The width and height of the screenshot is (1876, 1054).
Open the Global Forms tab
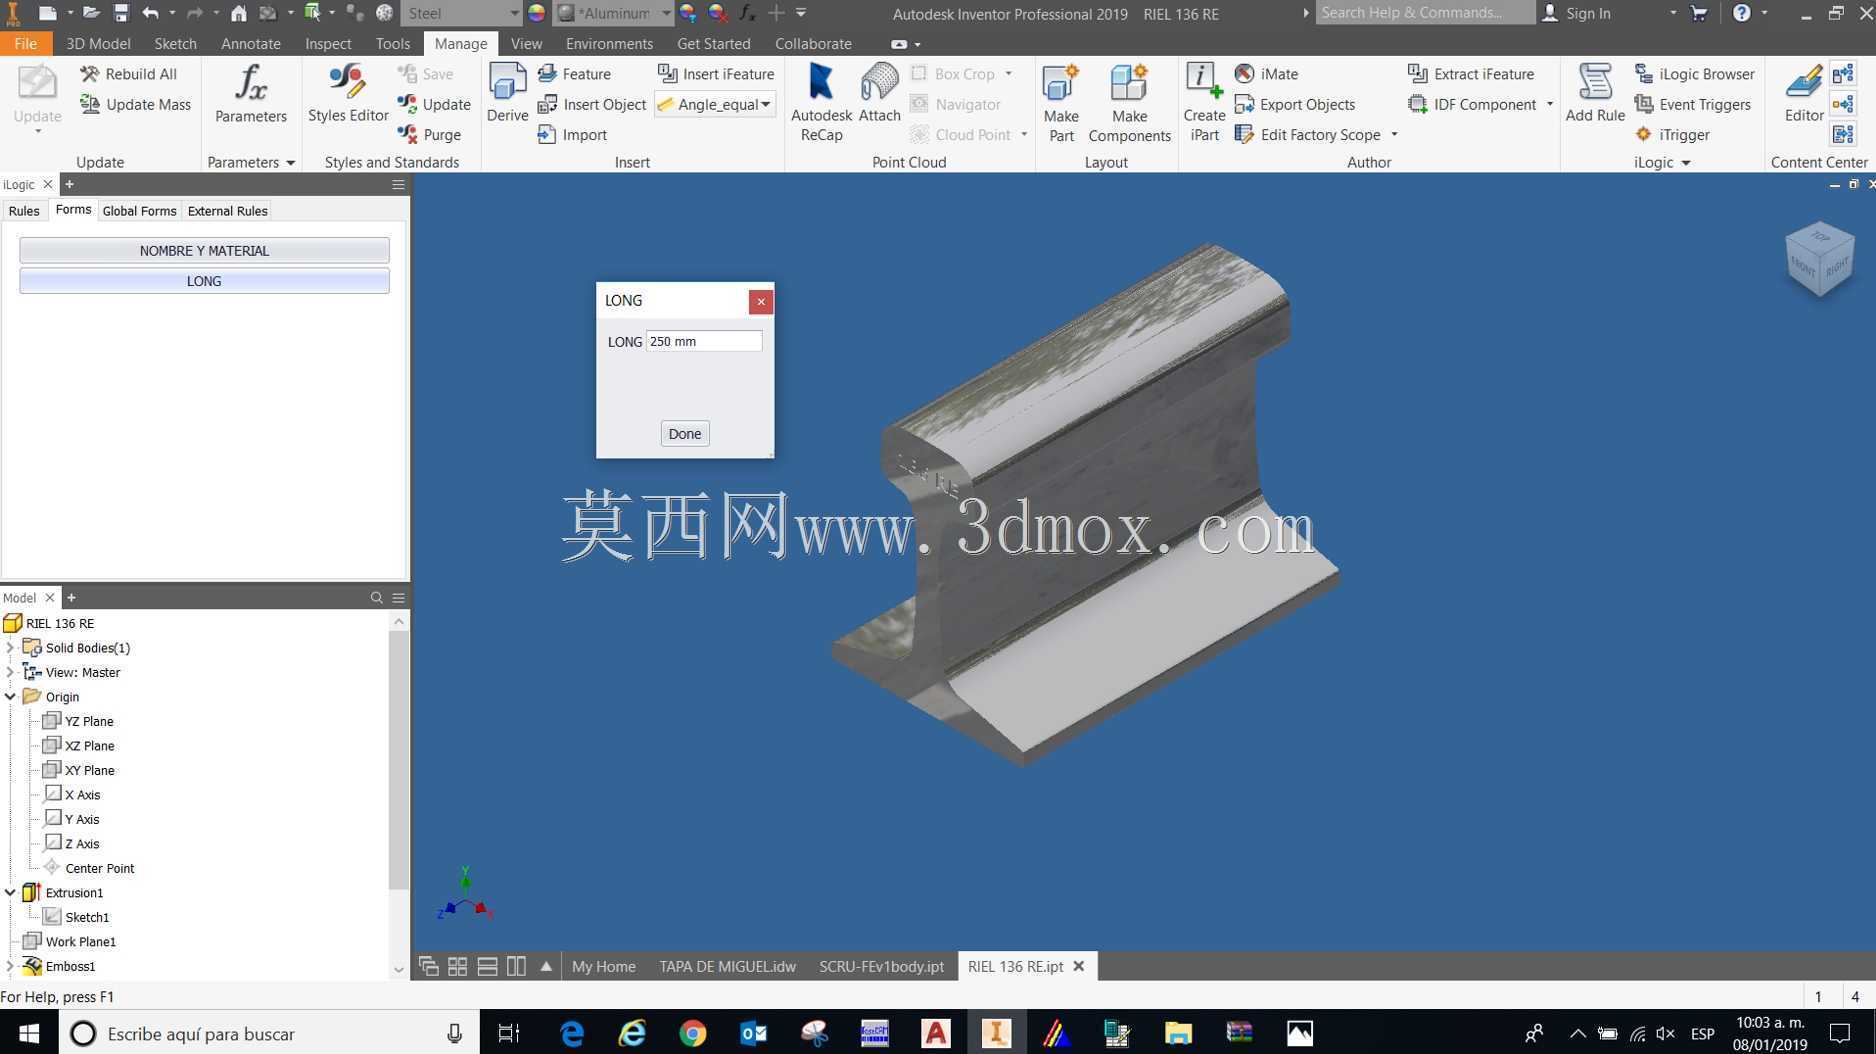139,211
